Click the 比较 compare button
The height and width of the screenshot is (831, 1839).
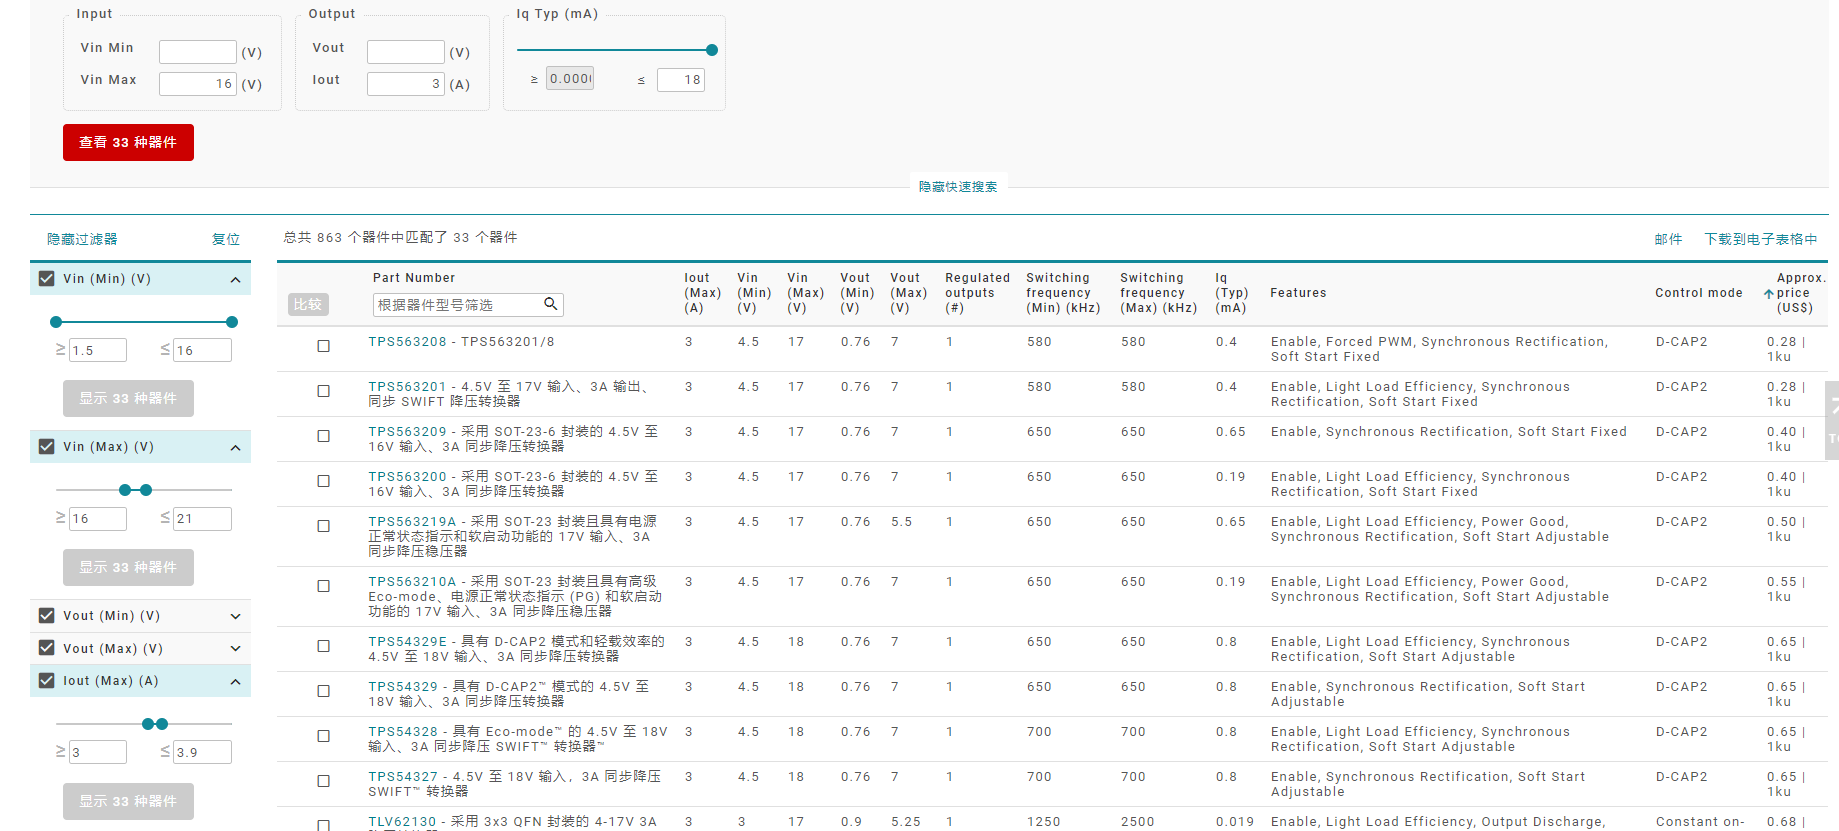point(308,304)
